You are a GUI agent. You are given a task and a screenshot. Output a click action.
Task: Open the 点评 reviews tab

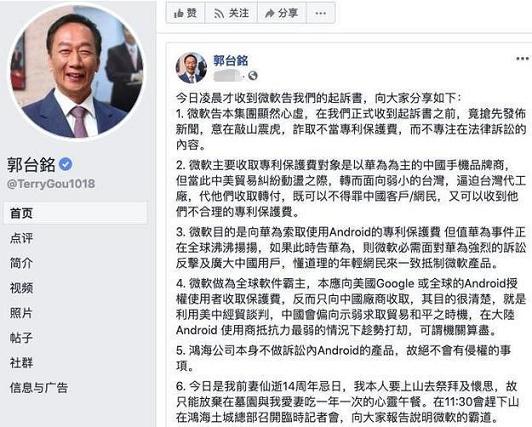(x=21, y=238)
